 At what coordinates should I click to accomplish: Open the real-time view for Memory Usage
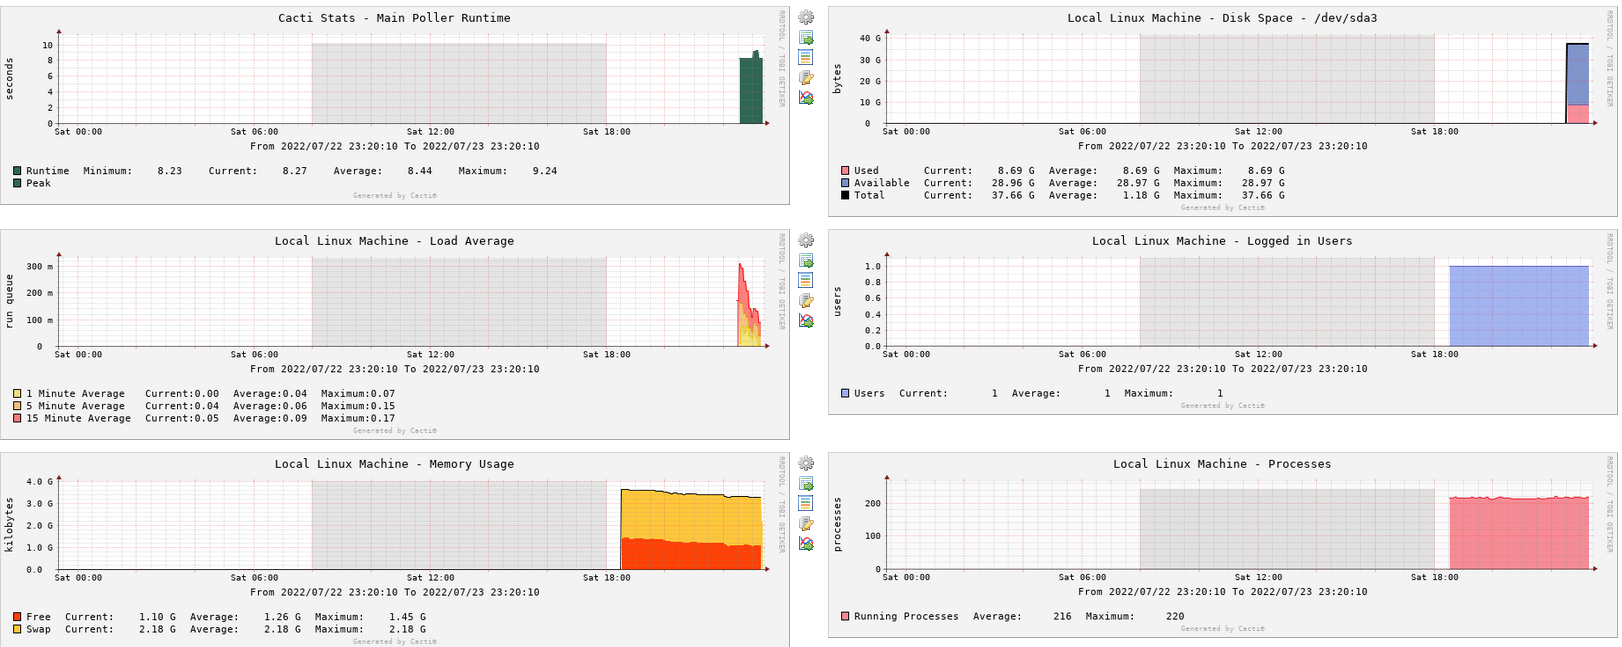pyautogui.click(x=806, y=544)
